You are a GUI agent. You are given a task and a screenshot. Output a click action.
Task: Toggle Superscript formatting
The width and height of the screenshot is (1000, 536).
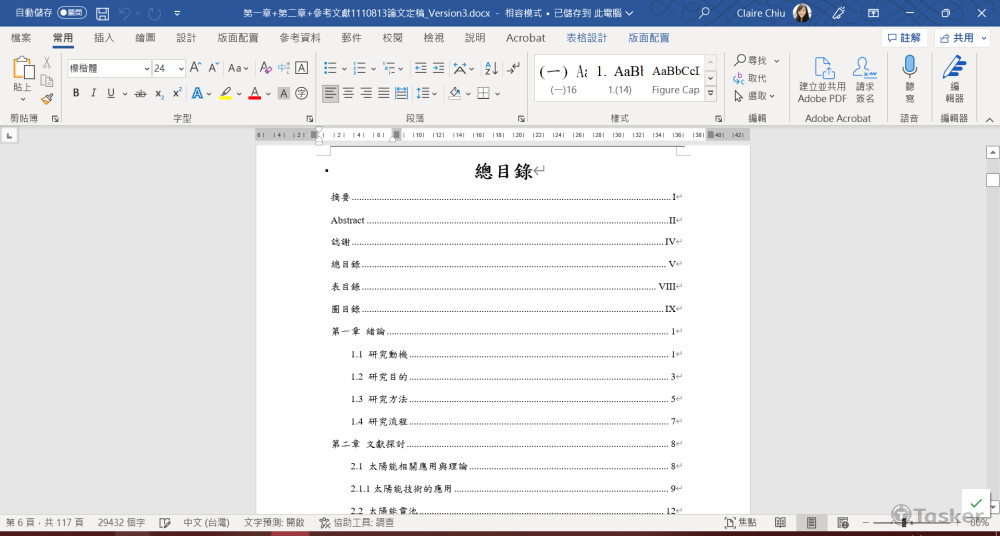[x=177, y=93]
